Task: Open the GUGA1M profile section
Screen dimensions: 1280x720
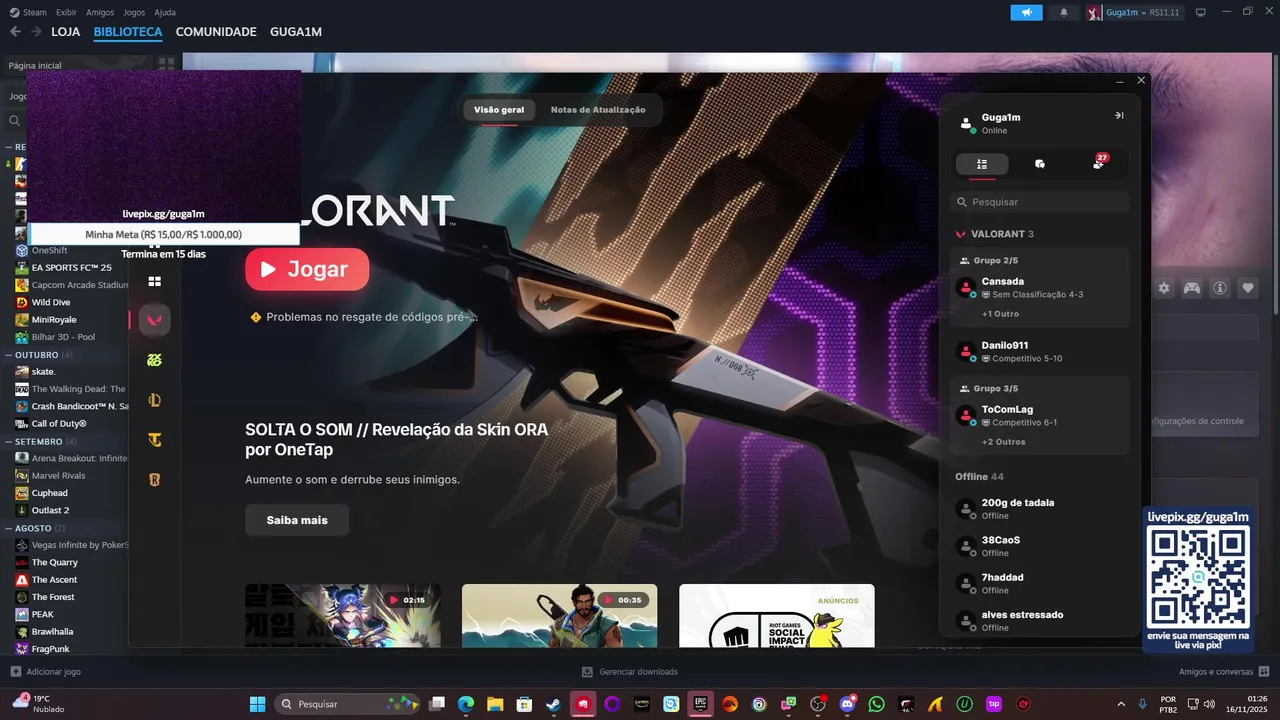Action: tap(296, 32)
